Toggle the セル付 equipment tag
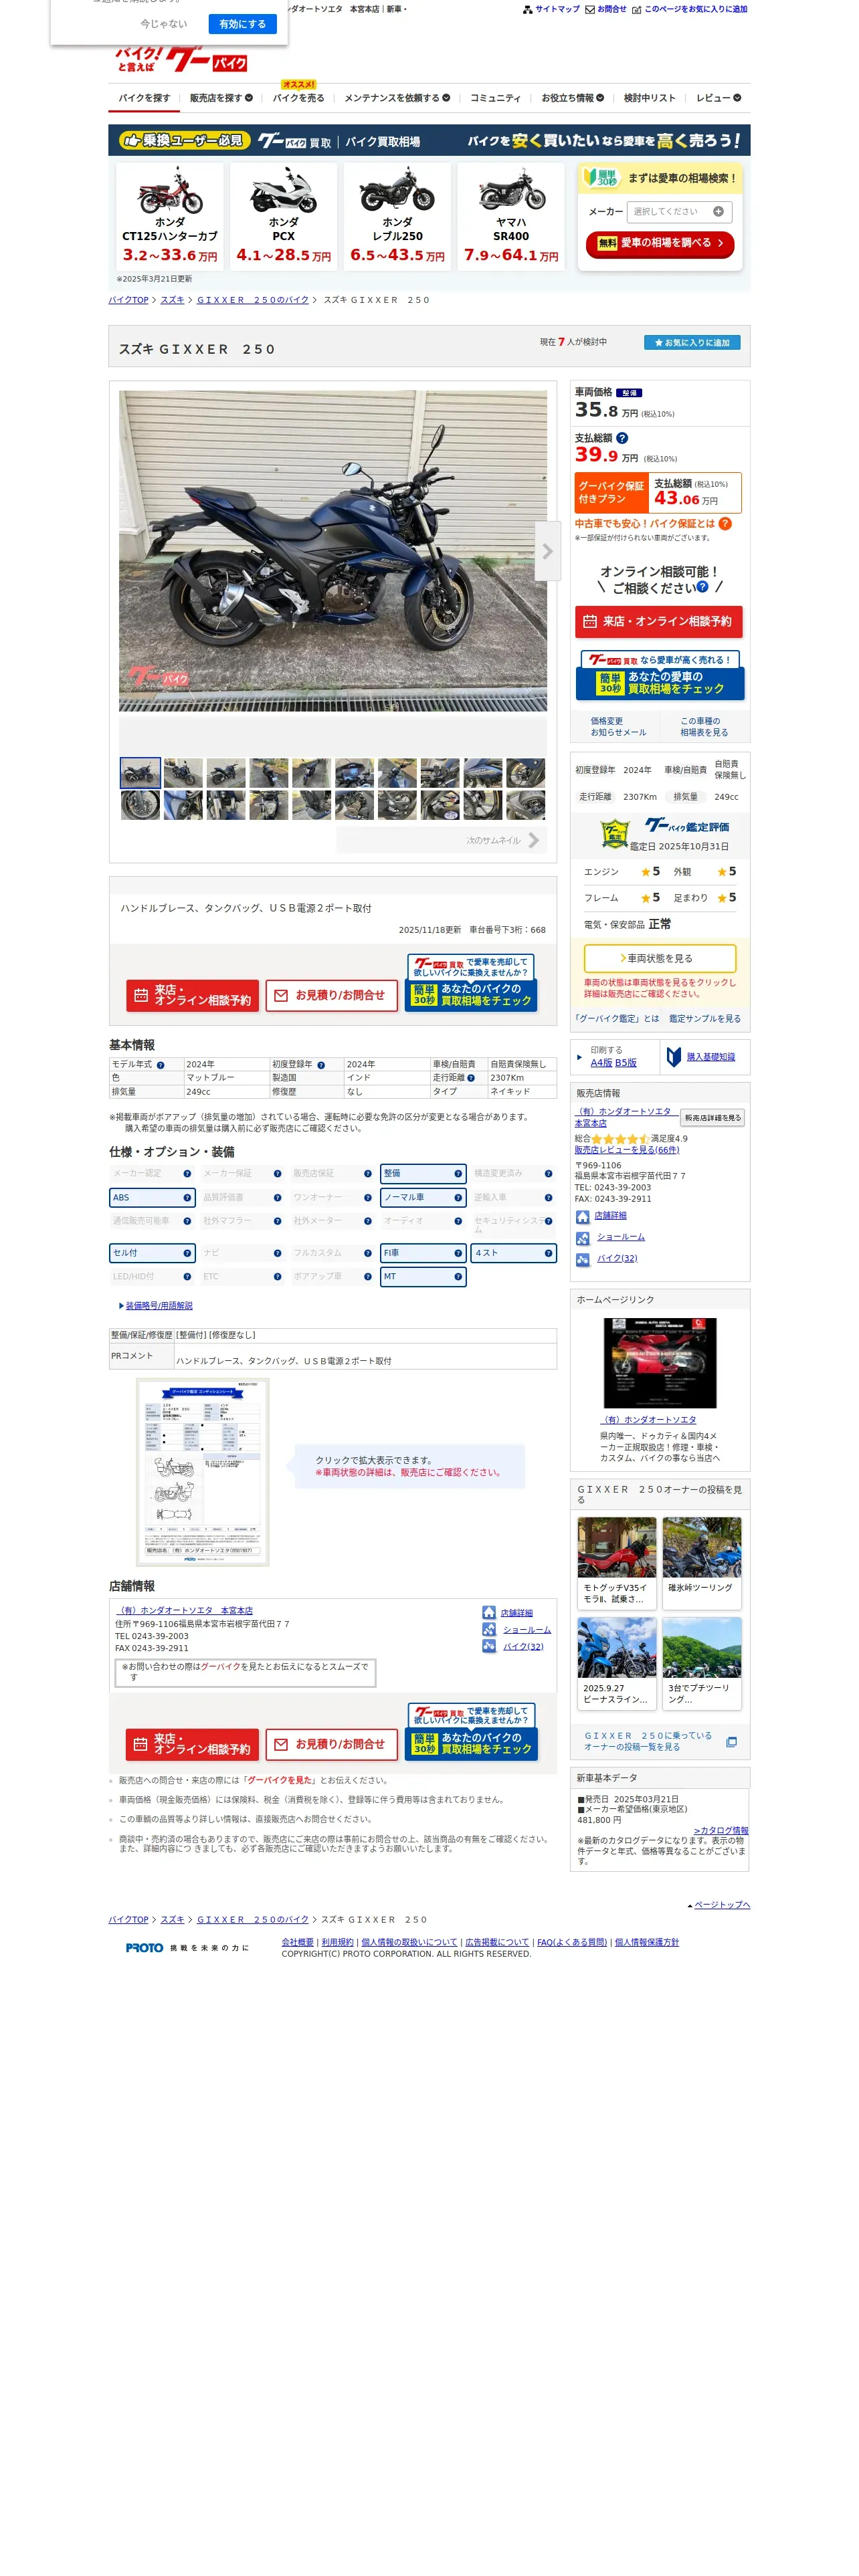The image size is (859, 2576). 152,1253
